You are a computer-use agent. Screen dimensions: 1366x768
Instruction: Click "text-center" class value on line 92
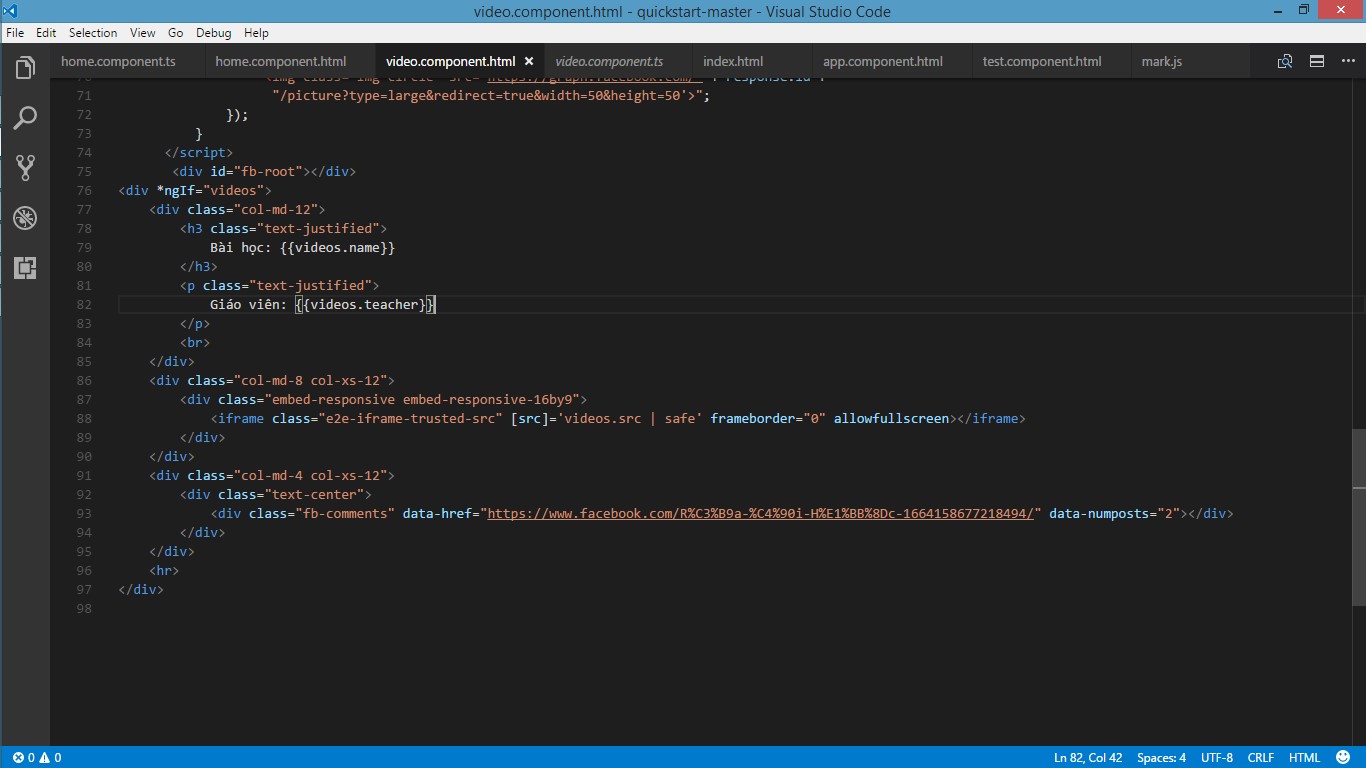(318, 494)
